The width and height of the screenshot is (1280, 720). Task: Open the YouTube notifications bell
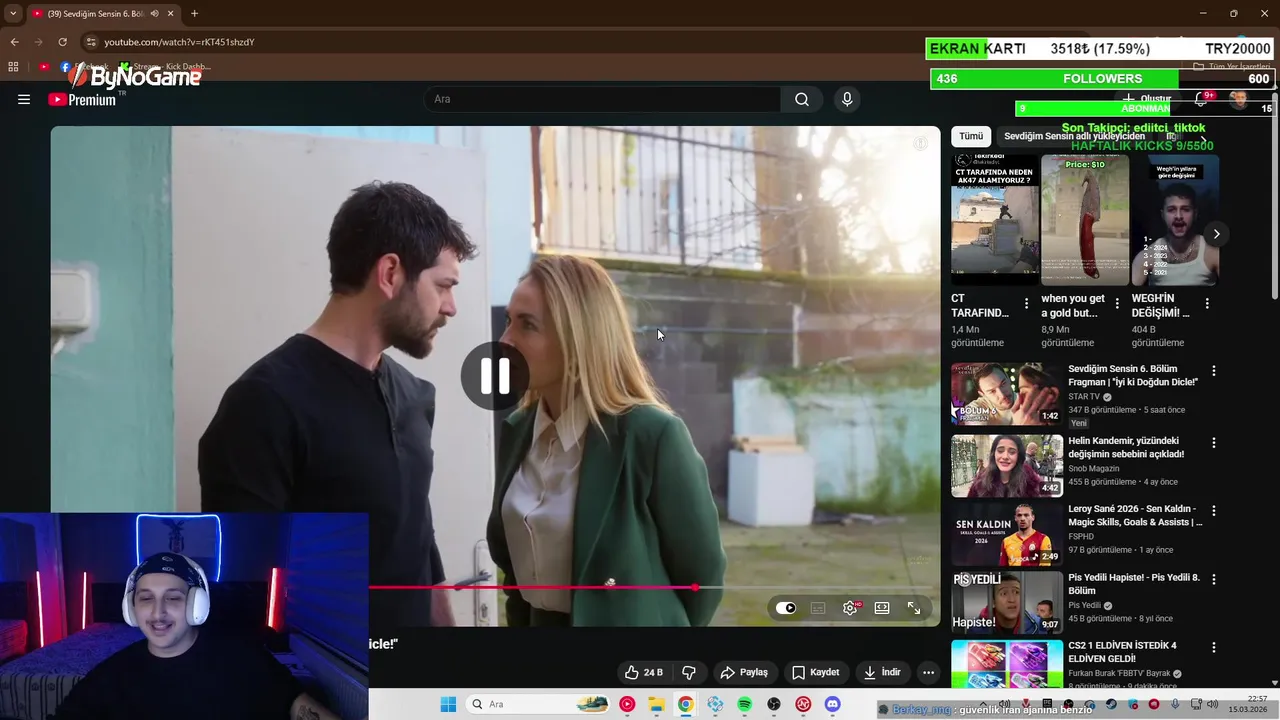(x=1201, y=99)
